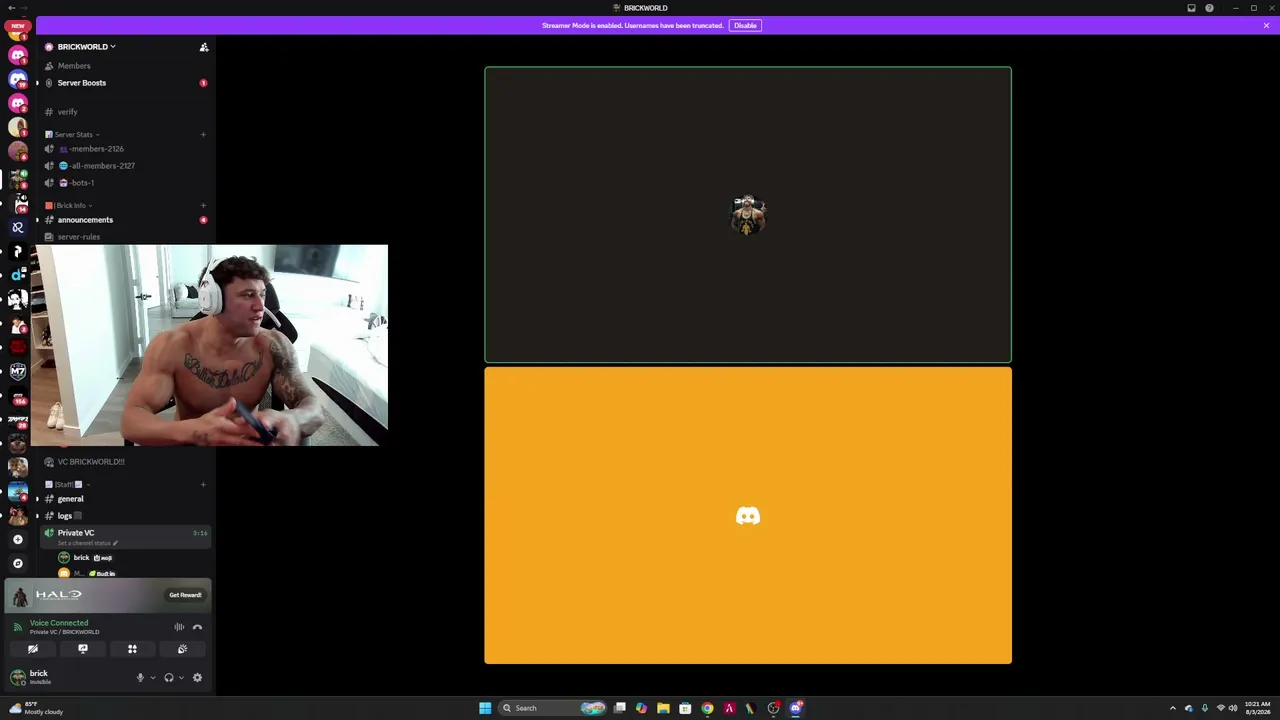Show hidden system tray icons
Screen dimensions: 1280x720
[x=1173, y=708]
